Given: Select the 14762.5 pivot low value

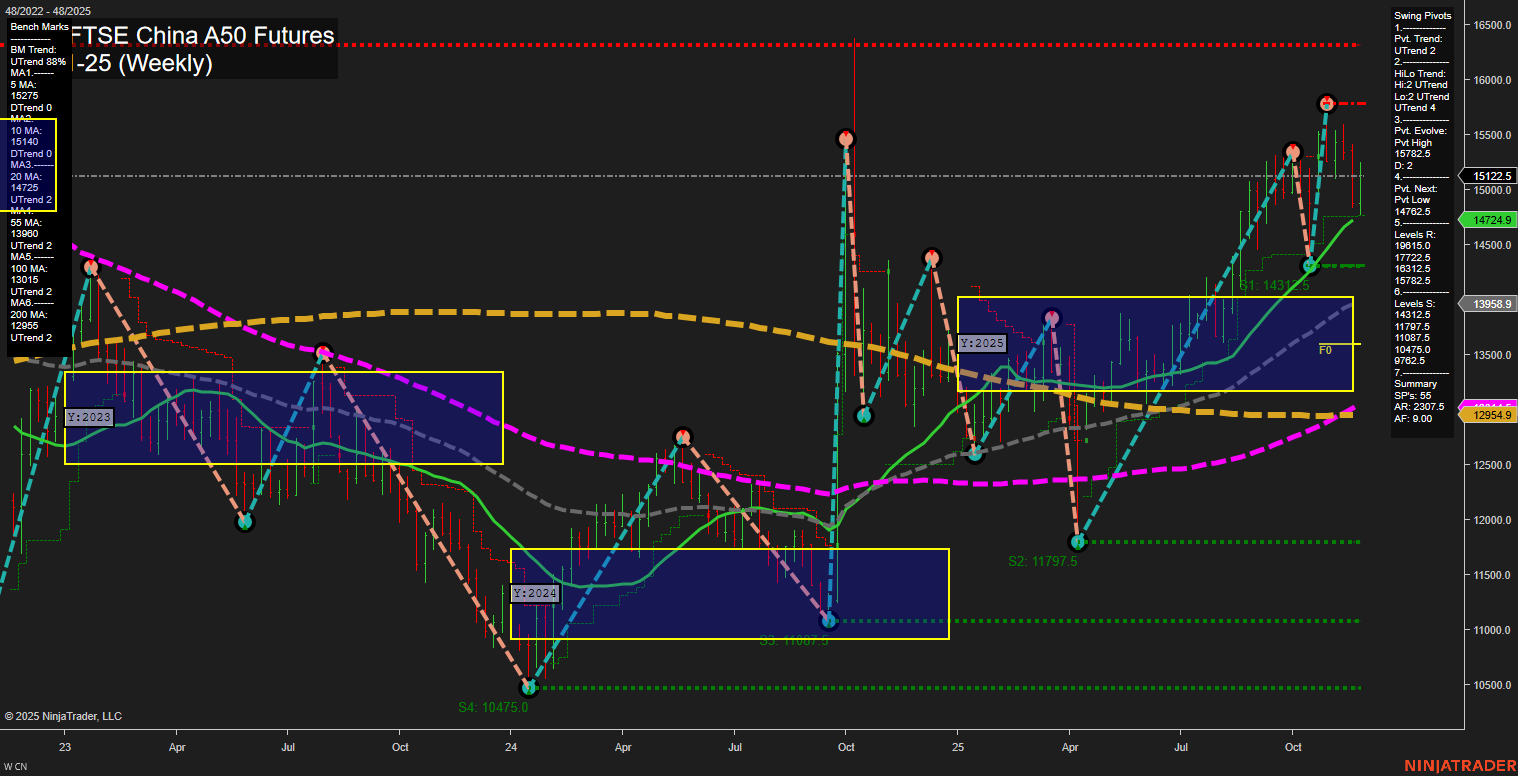Looking at the screenshot, I should point(1413,212).
